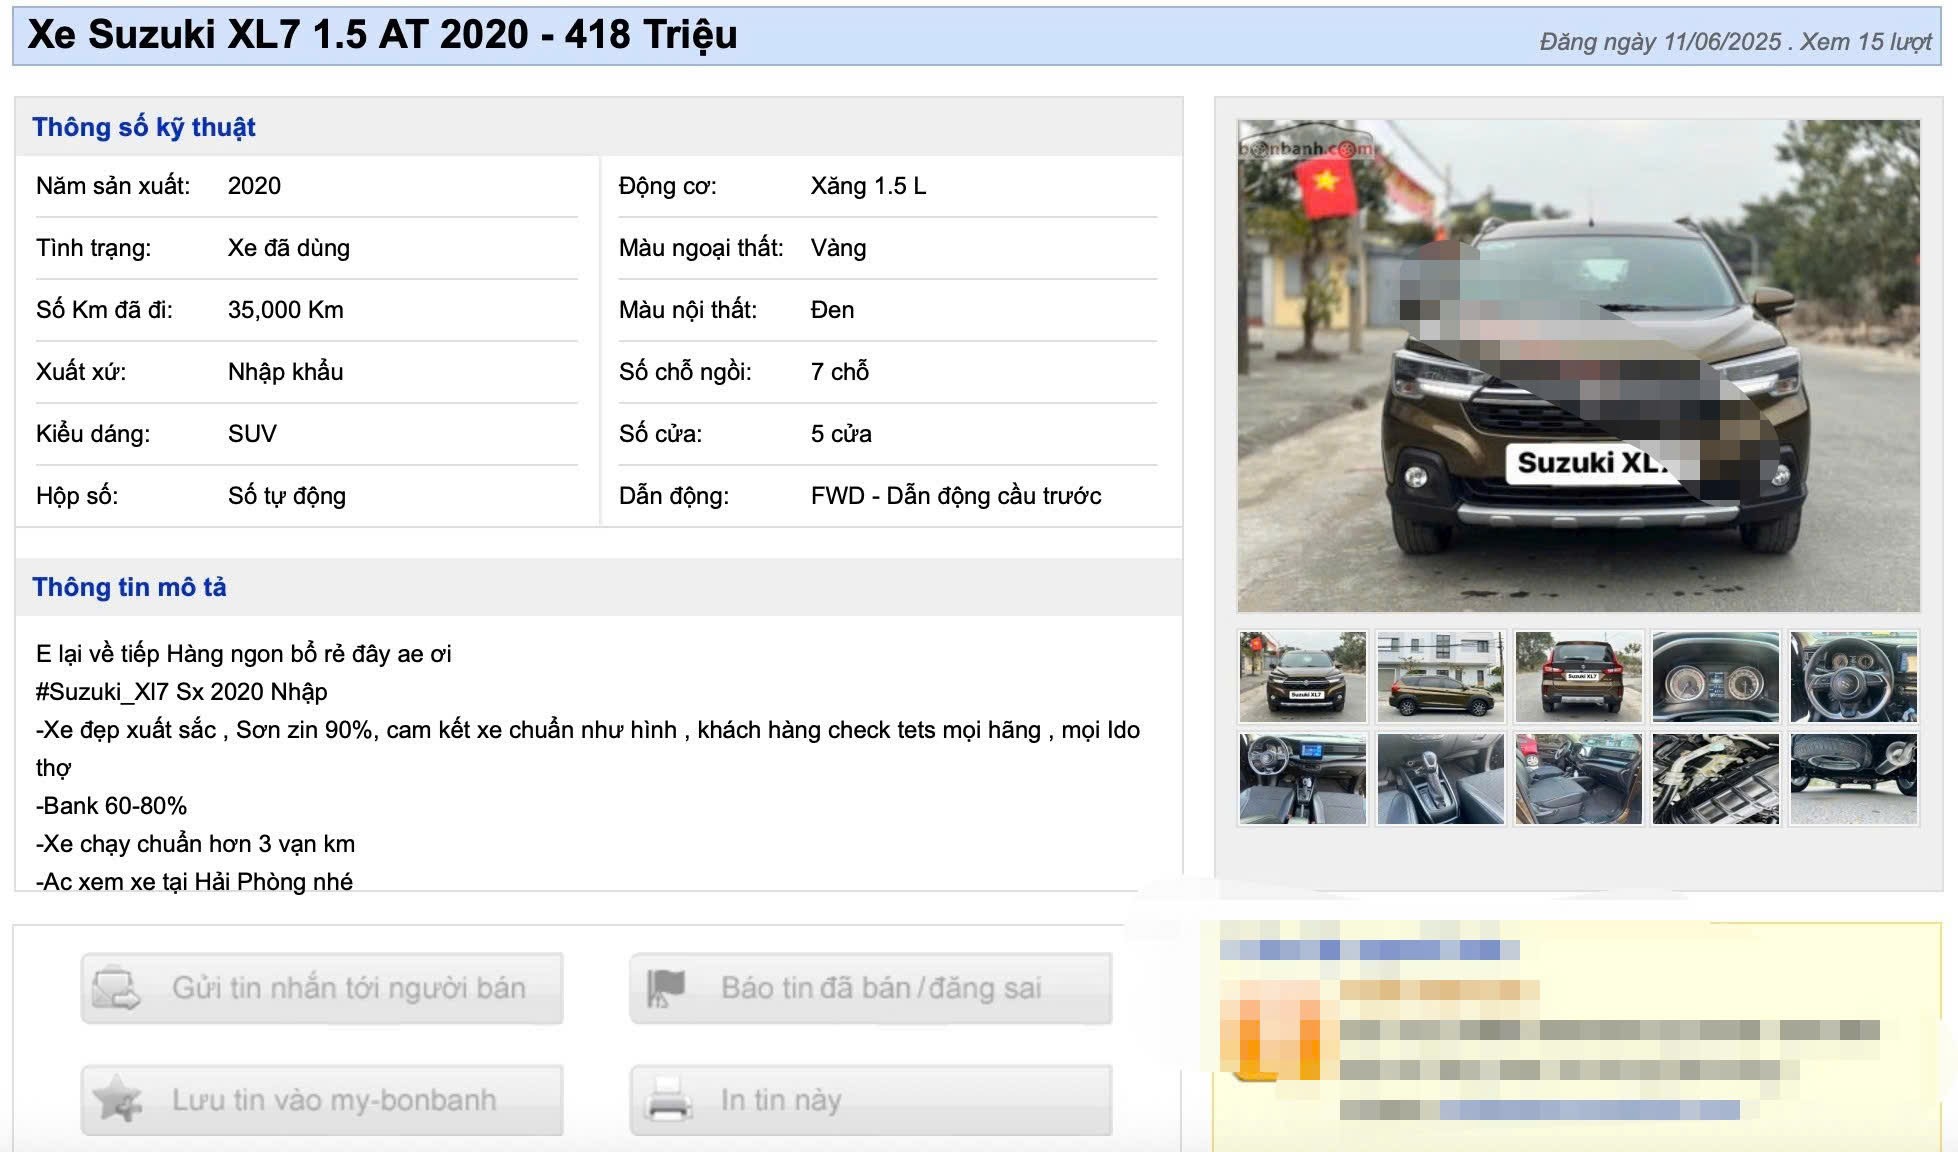
Task: Select the steering wheel thumbnail
Action: coord(1854,676)
